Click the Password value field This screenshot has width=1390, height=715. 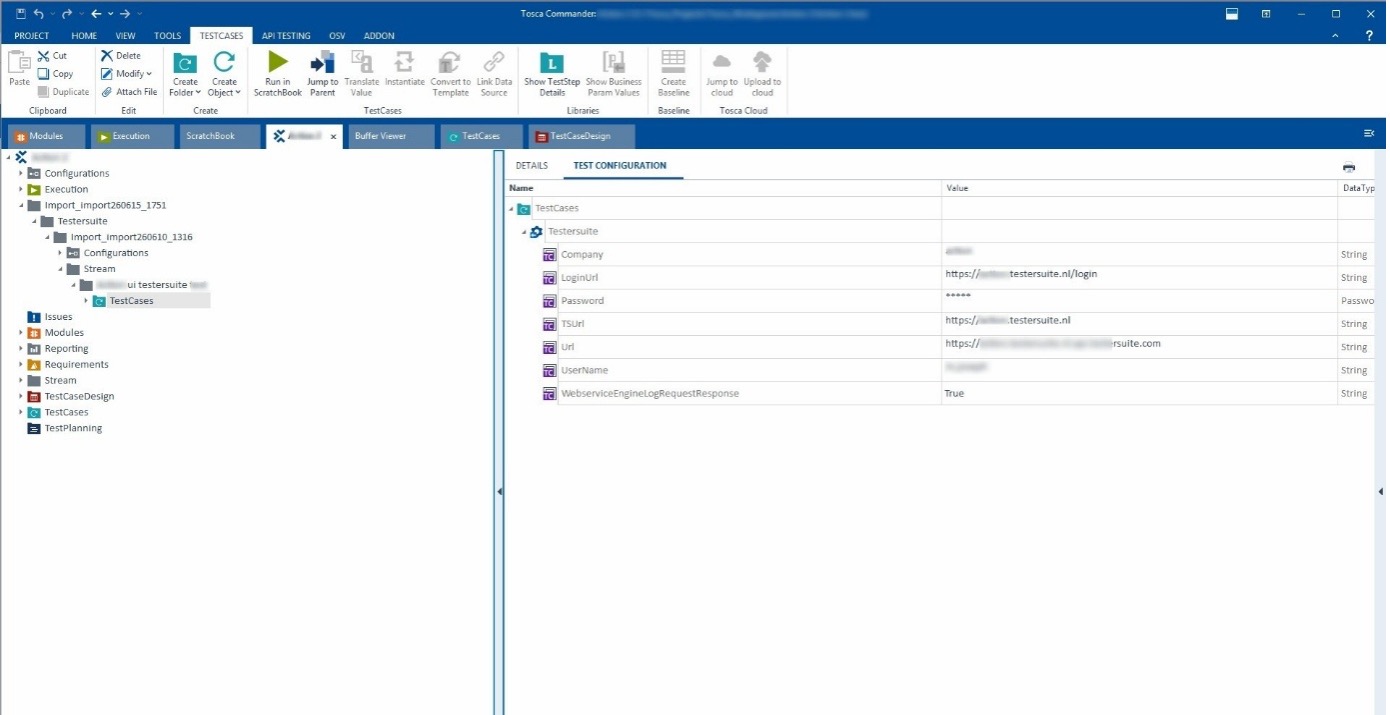(1139, 300)
